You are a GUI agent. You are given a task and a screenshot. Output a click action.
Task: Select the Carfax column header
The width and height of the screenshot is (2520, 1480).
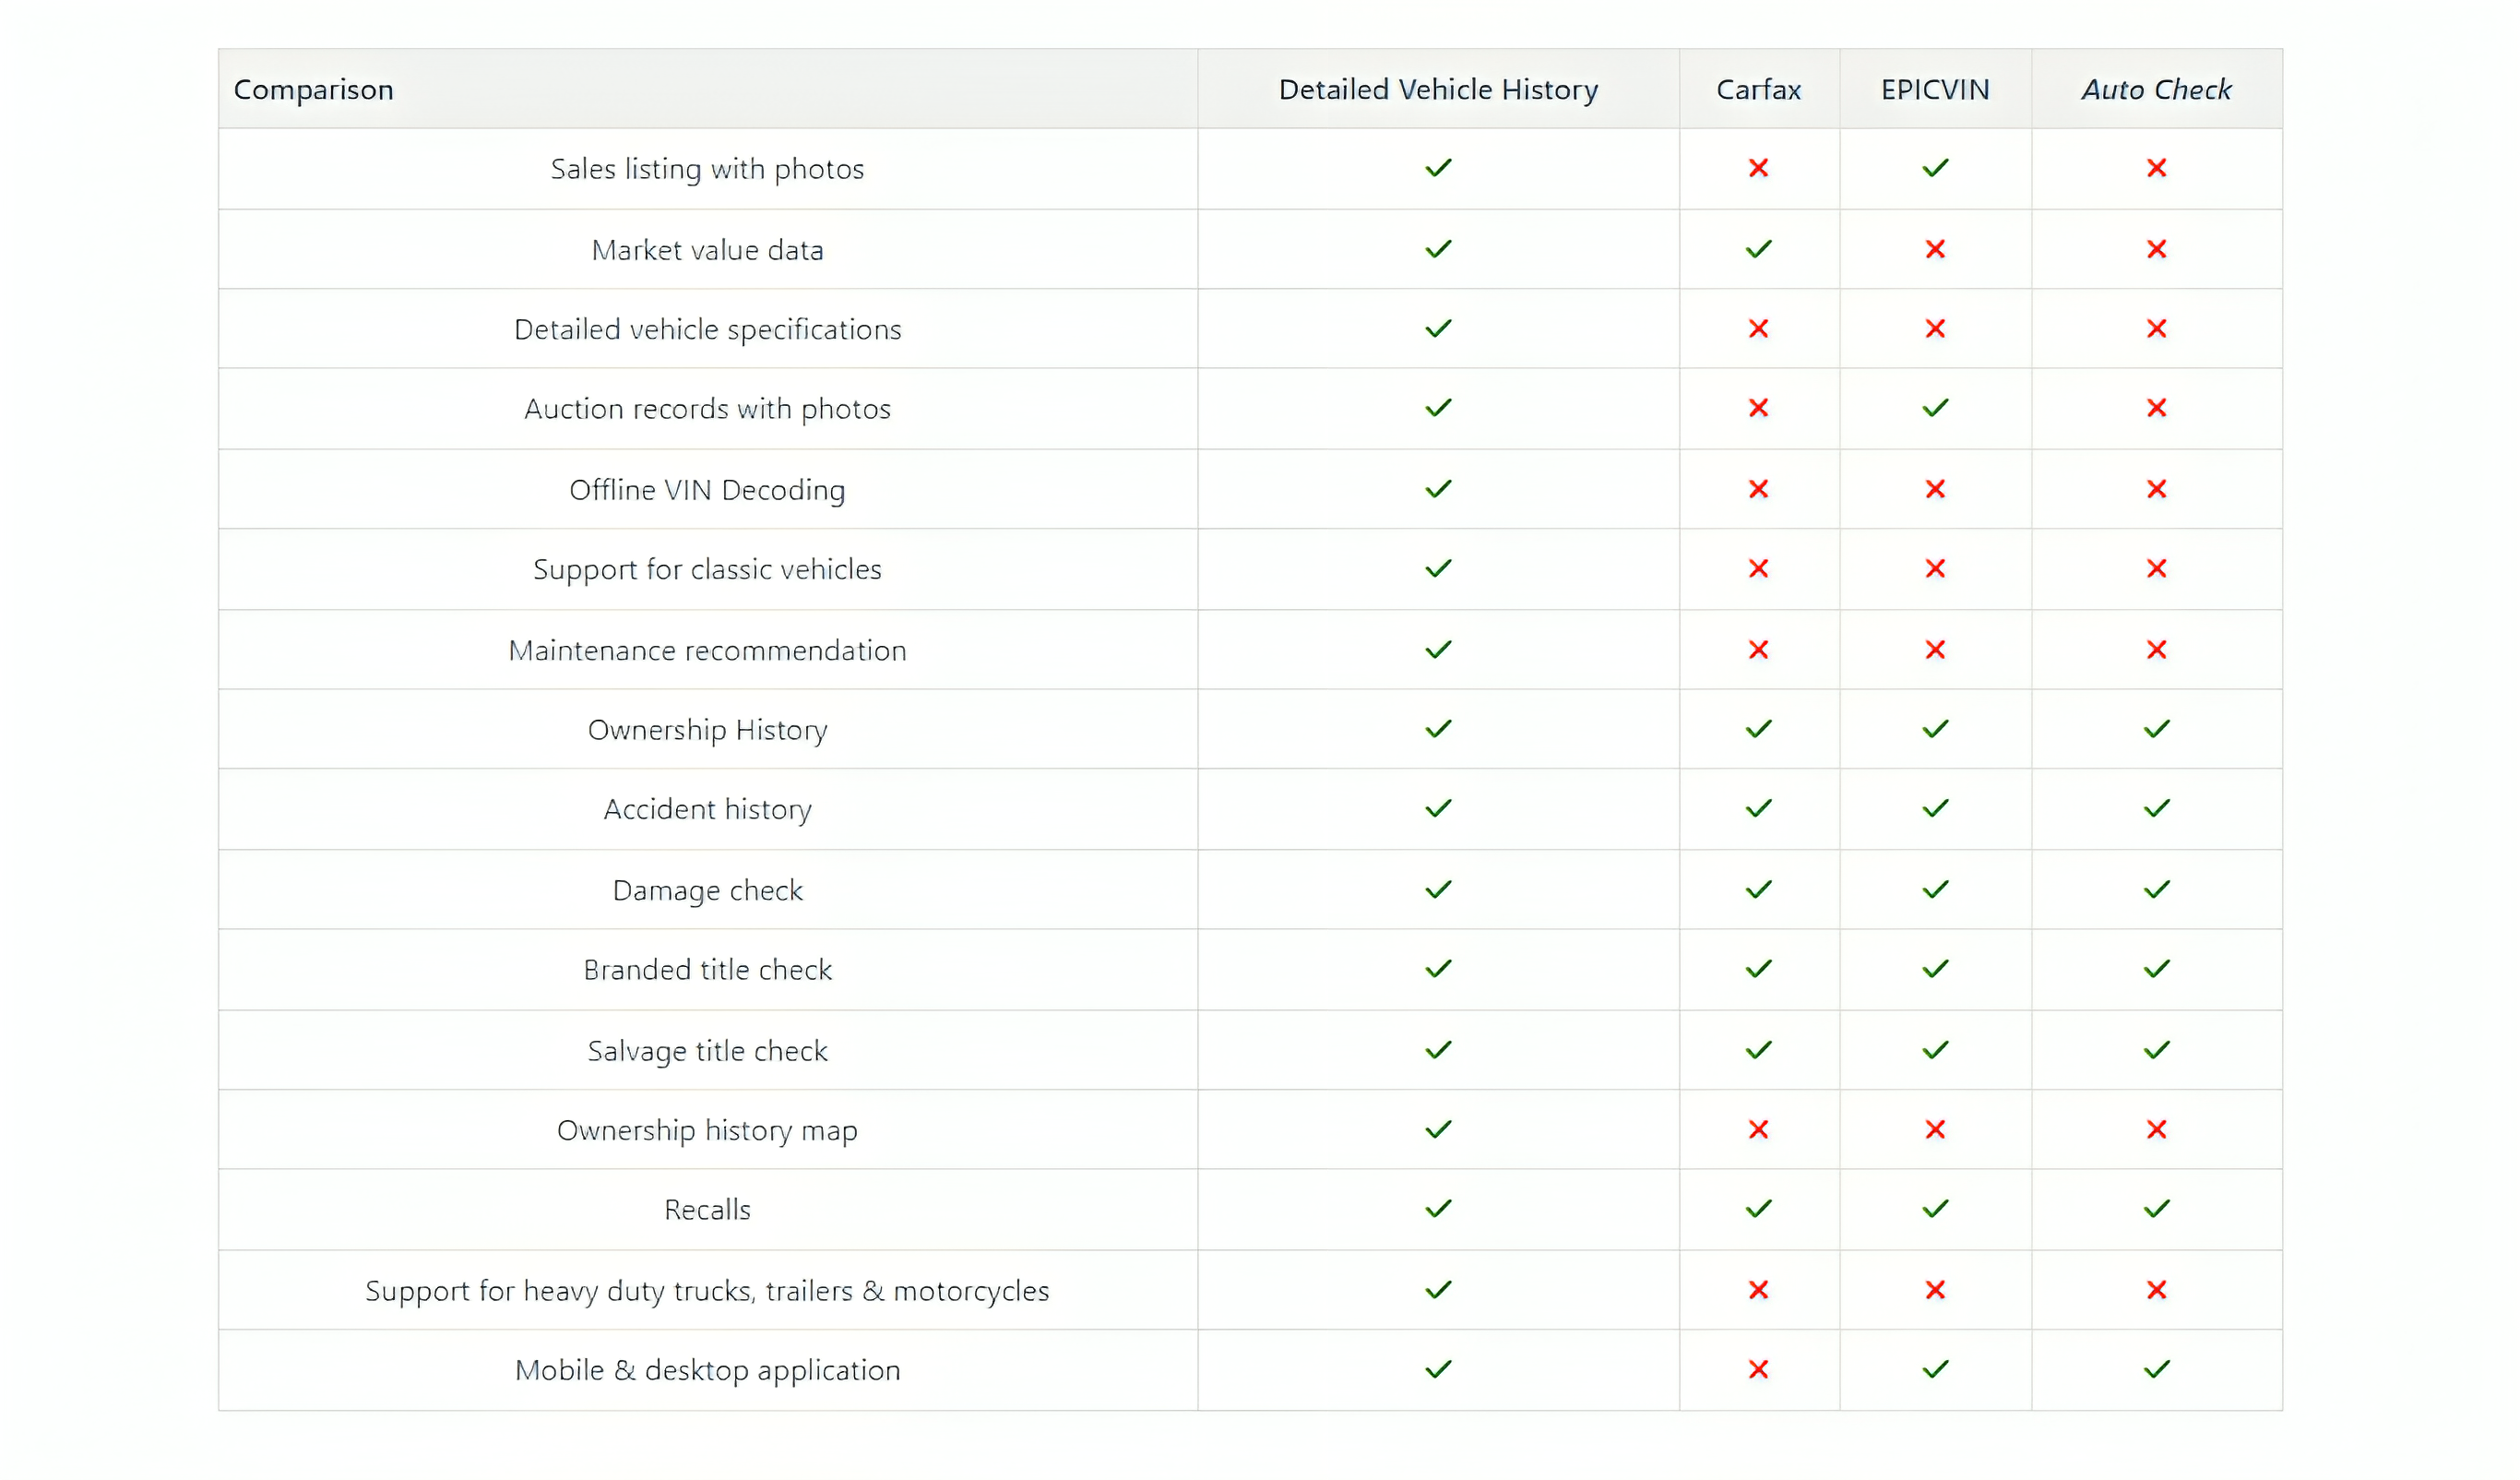tap(1758, 90)
